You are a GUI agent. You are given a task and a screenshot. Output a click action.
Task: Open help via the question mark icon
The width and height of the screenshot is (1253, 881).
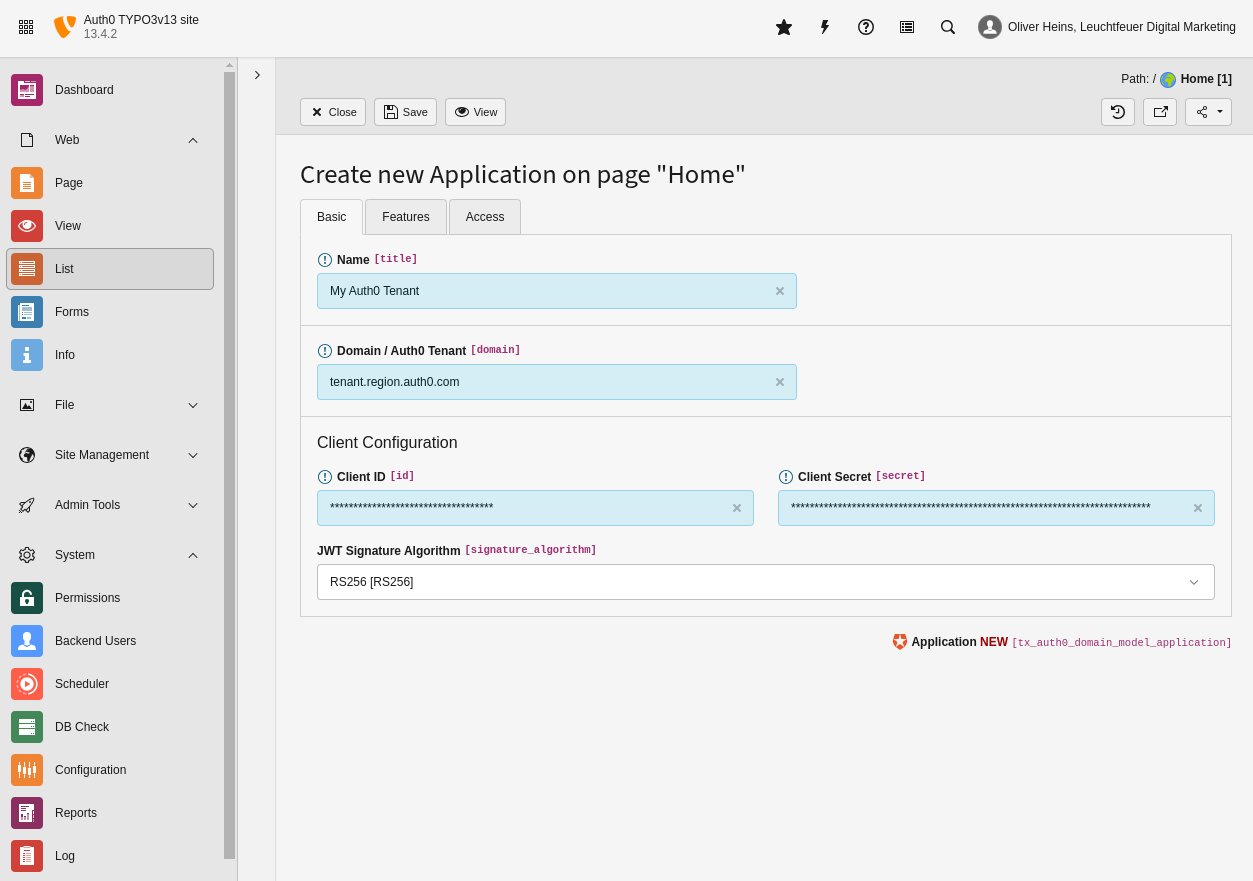[x=865, y=27]
